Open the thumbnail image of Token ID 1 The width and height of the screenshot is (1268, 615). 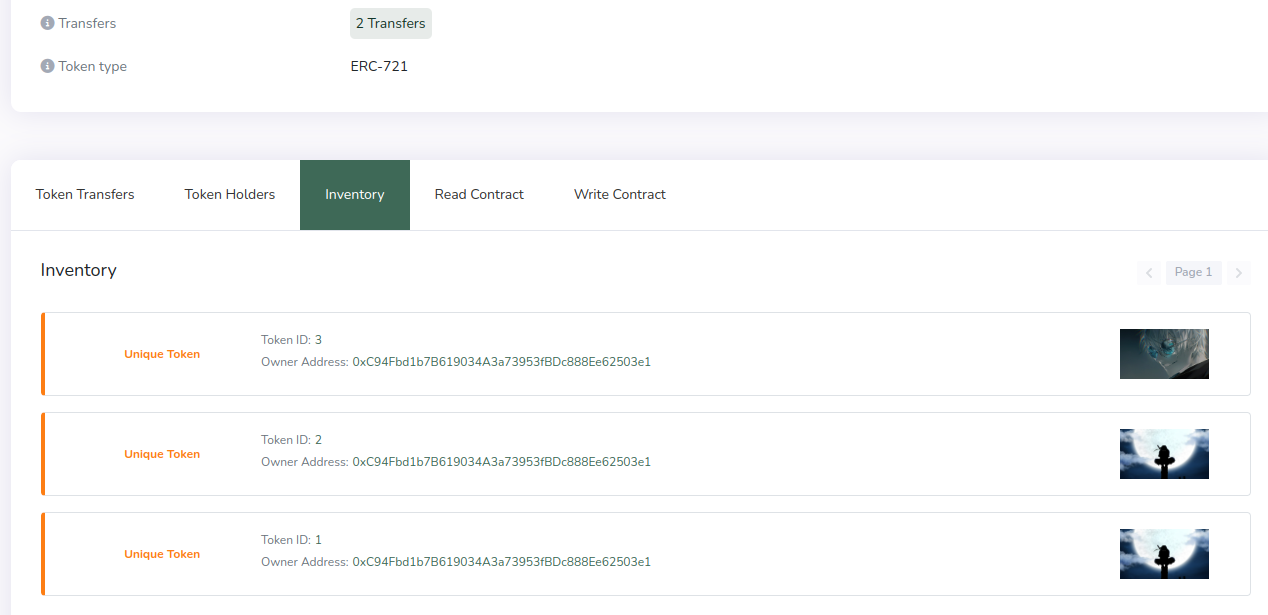pyautogui.click(x=1164, y=554)
